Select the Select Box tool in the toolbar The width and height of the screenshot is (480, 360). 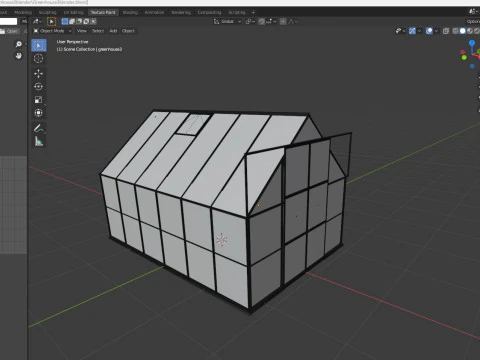pyautogui.click(x=39, y=45)
